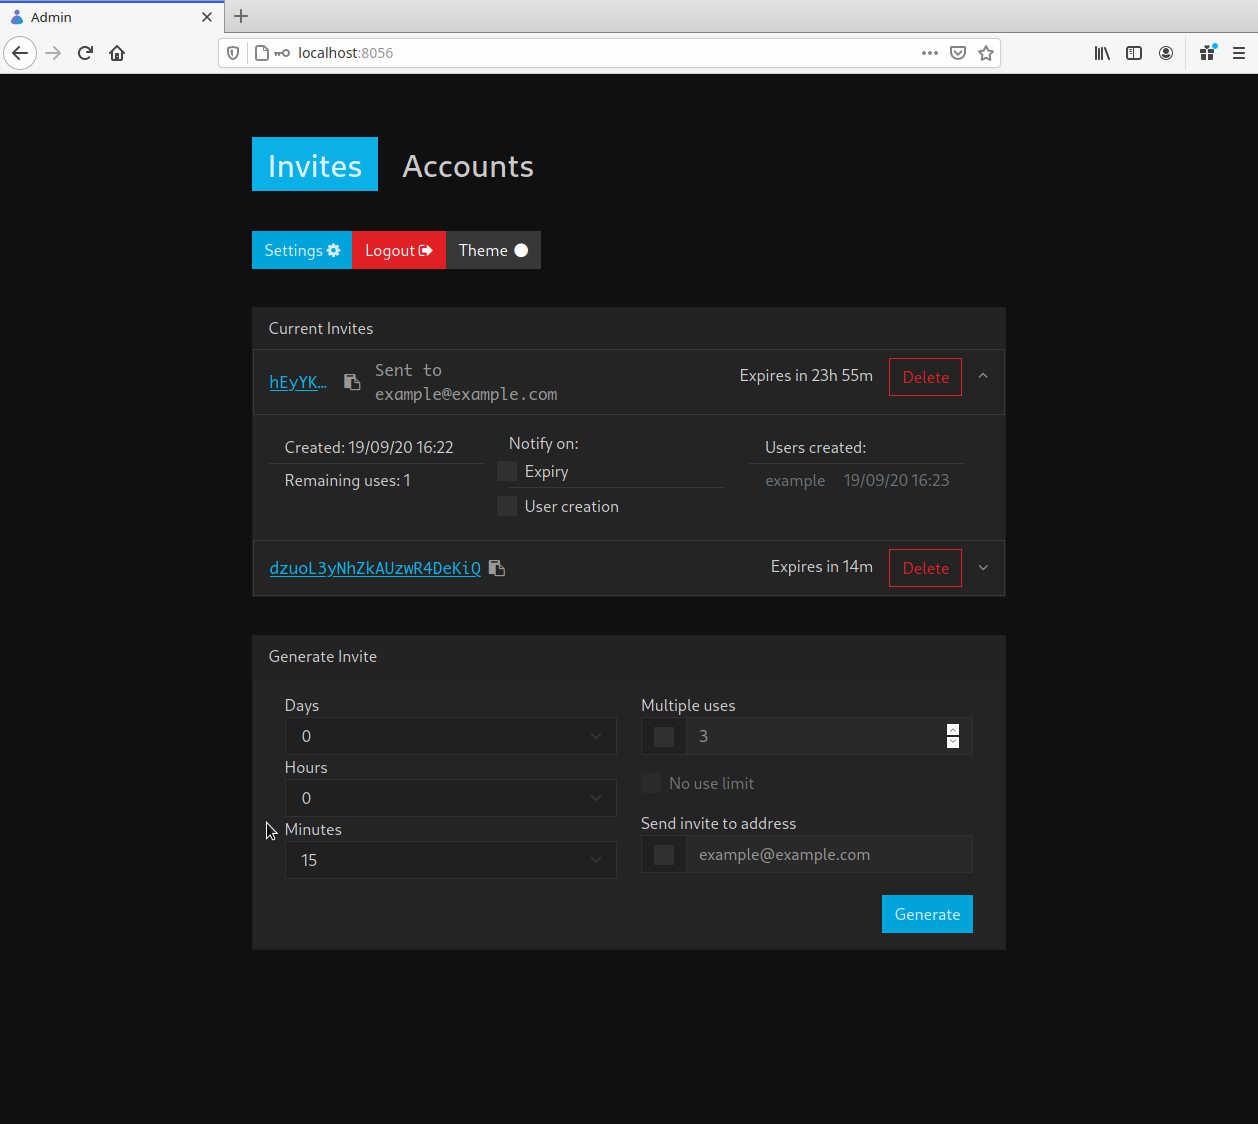This screenshot has width=1258, height=1124.
Task: Open the Minutes dropdown
Action: click(451, 860)
